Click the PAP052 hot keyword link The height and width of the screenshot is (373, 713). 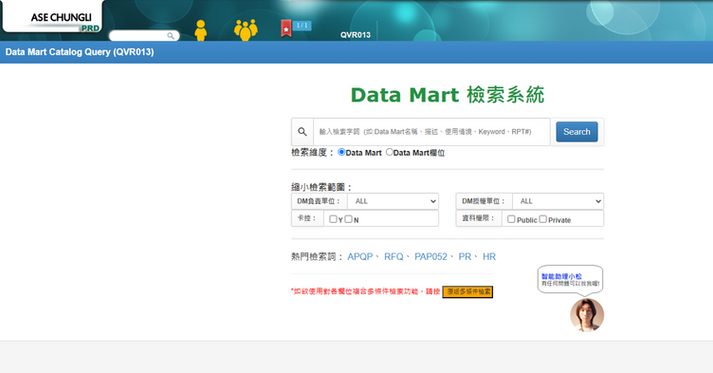pyautogui.click(x=431, y=257)
